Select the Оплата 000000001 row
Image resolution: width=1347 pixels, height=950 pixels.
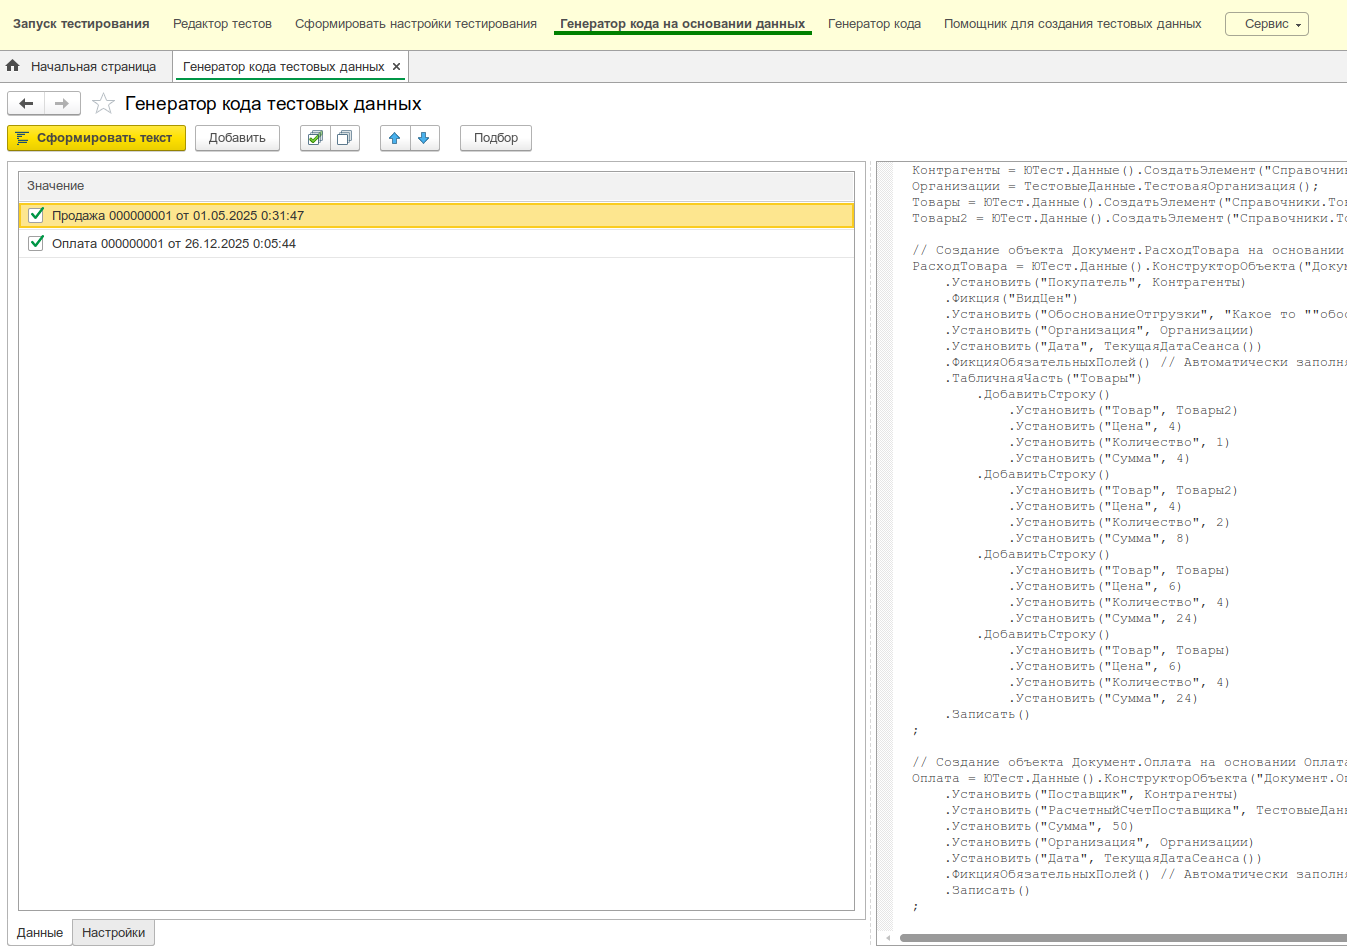tap(174, 243)
